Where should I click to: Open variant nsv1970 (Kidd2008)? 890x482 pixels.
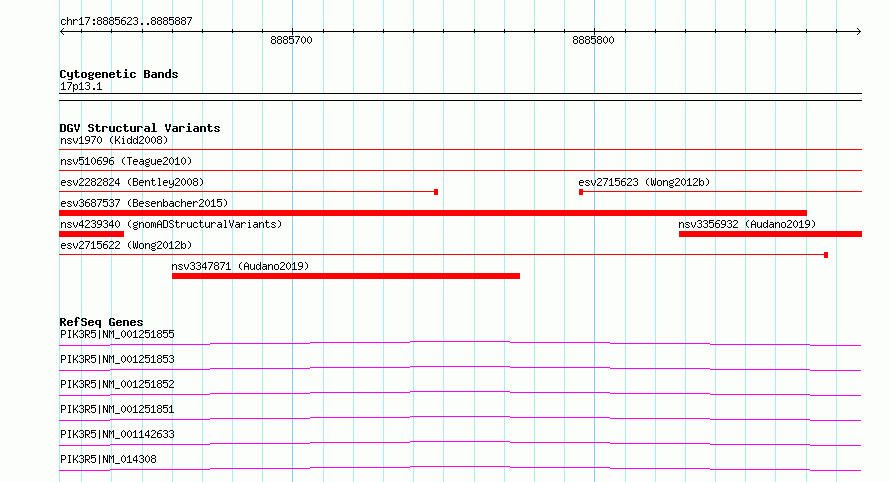(114, 140)
